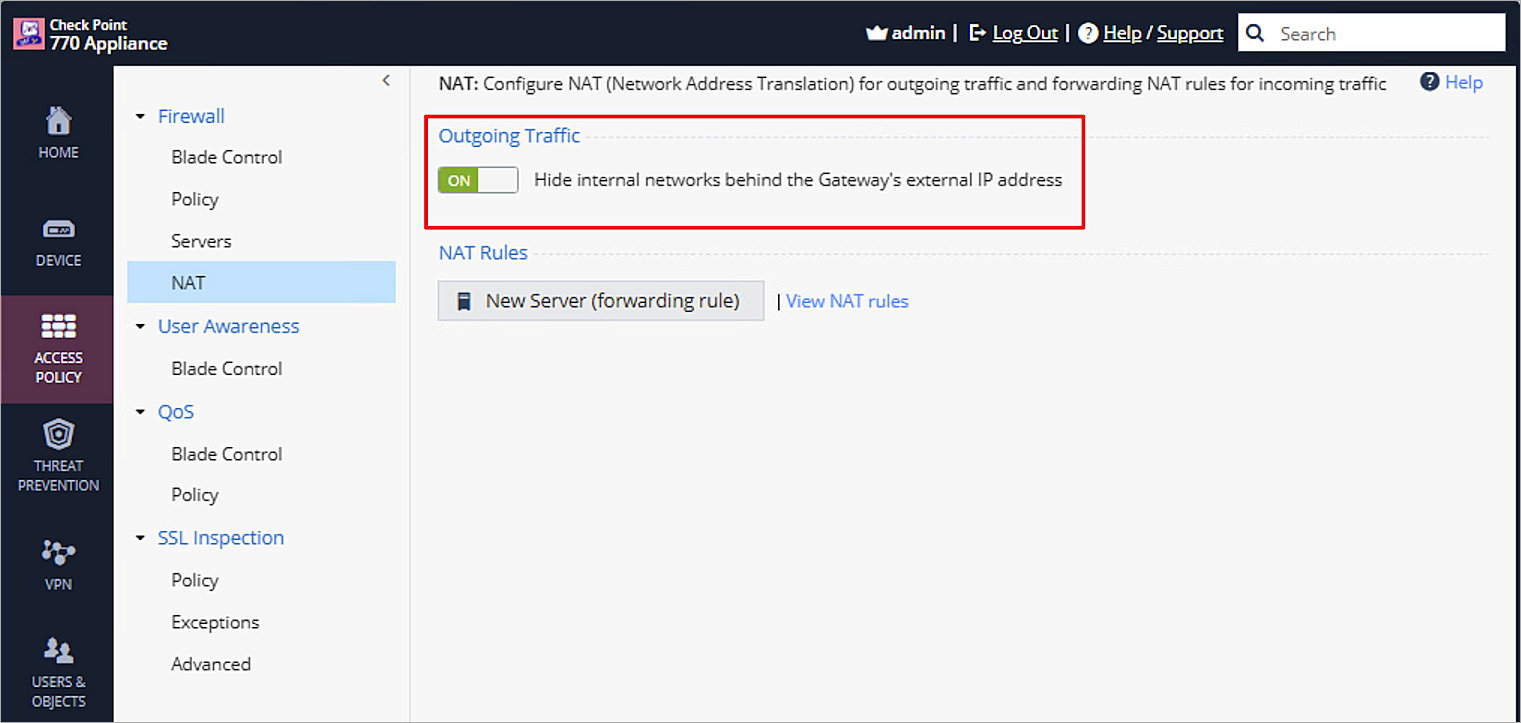This screenshot has width=1521, height=723.
Task: Collapse the User Awareness tree
Action: click(140, 326)
